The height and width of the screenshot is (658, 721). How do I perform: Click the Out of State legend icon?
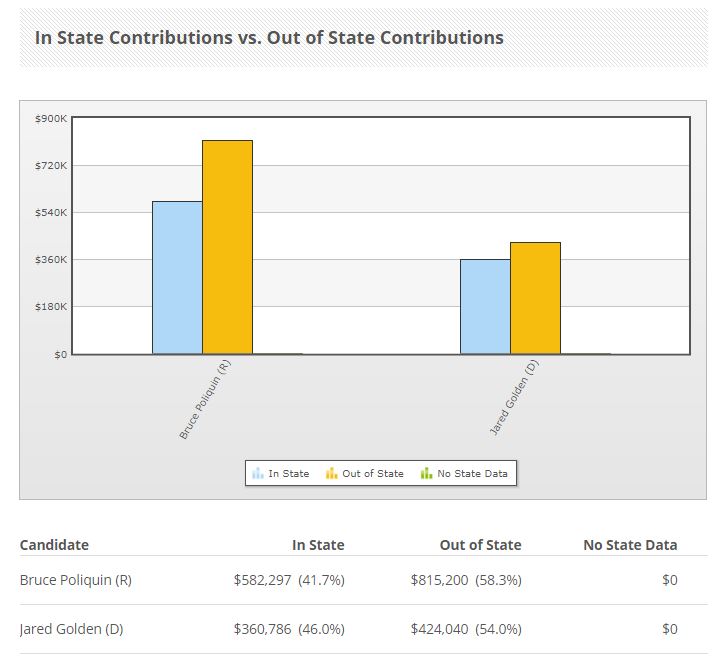click(332, 473)
